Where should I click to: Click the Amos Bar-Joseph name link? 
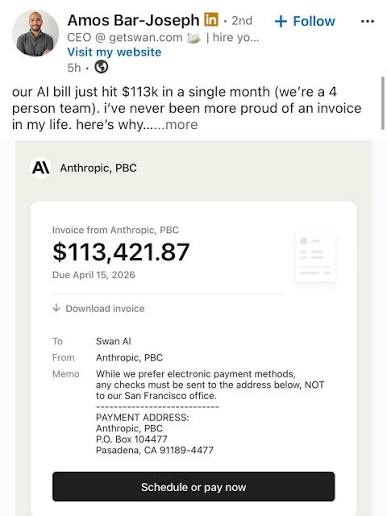click(x=133, y=20)
